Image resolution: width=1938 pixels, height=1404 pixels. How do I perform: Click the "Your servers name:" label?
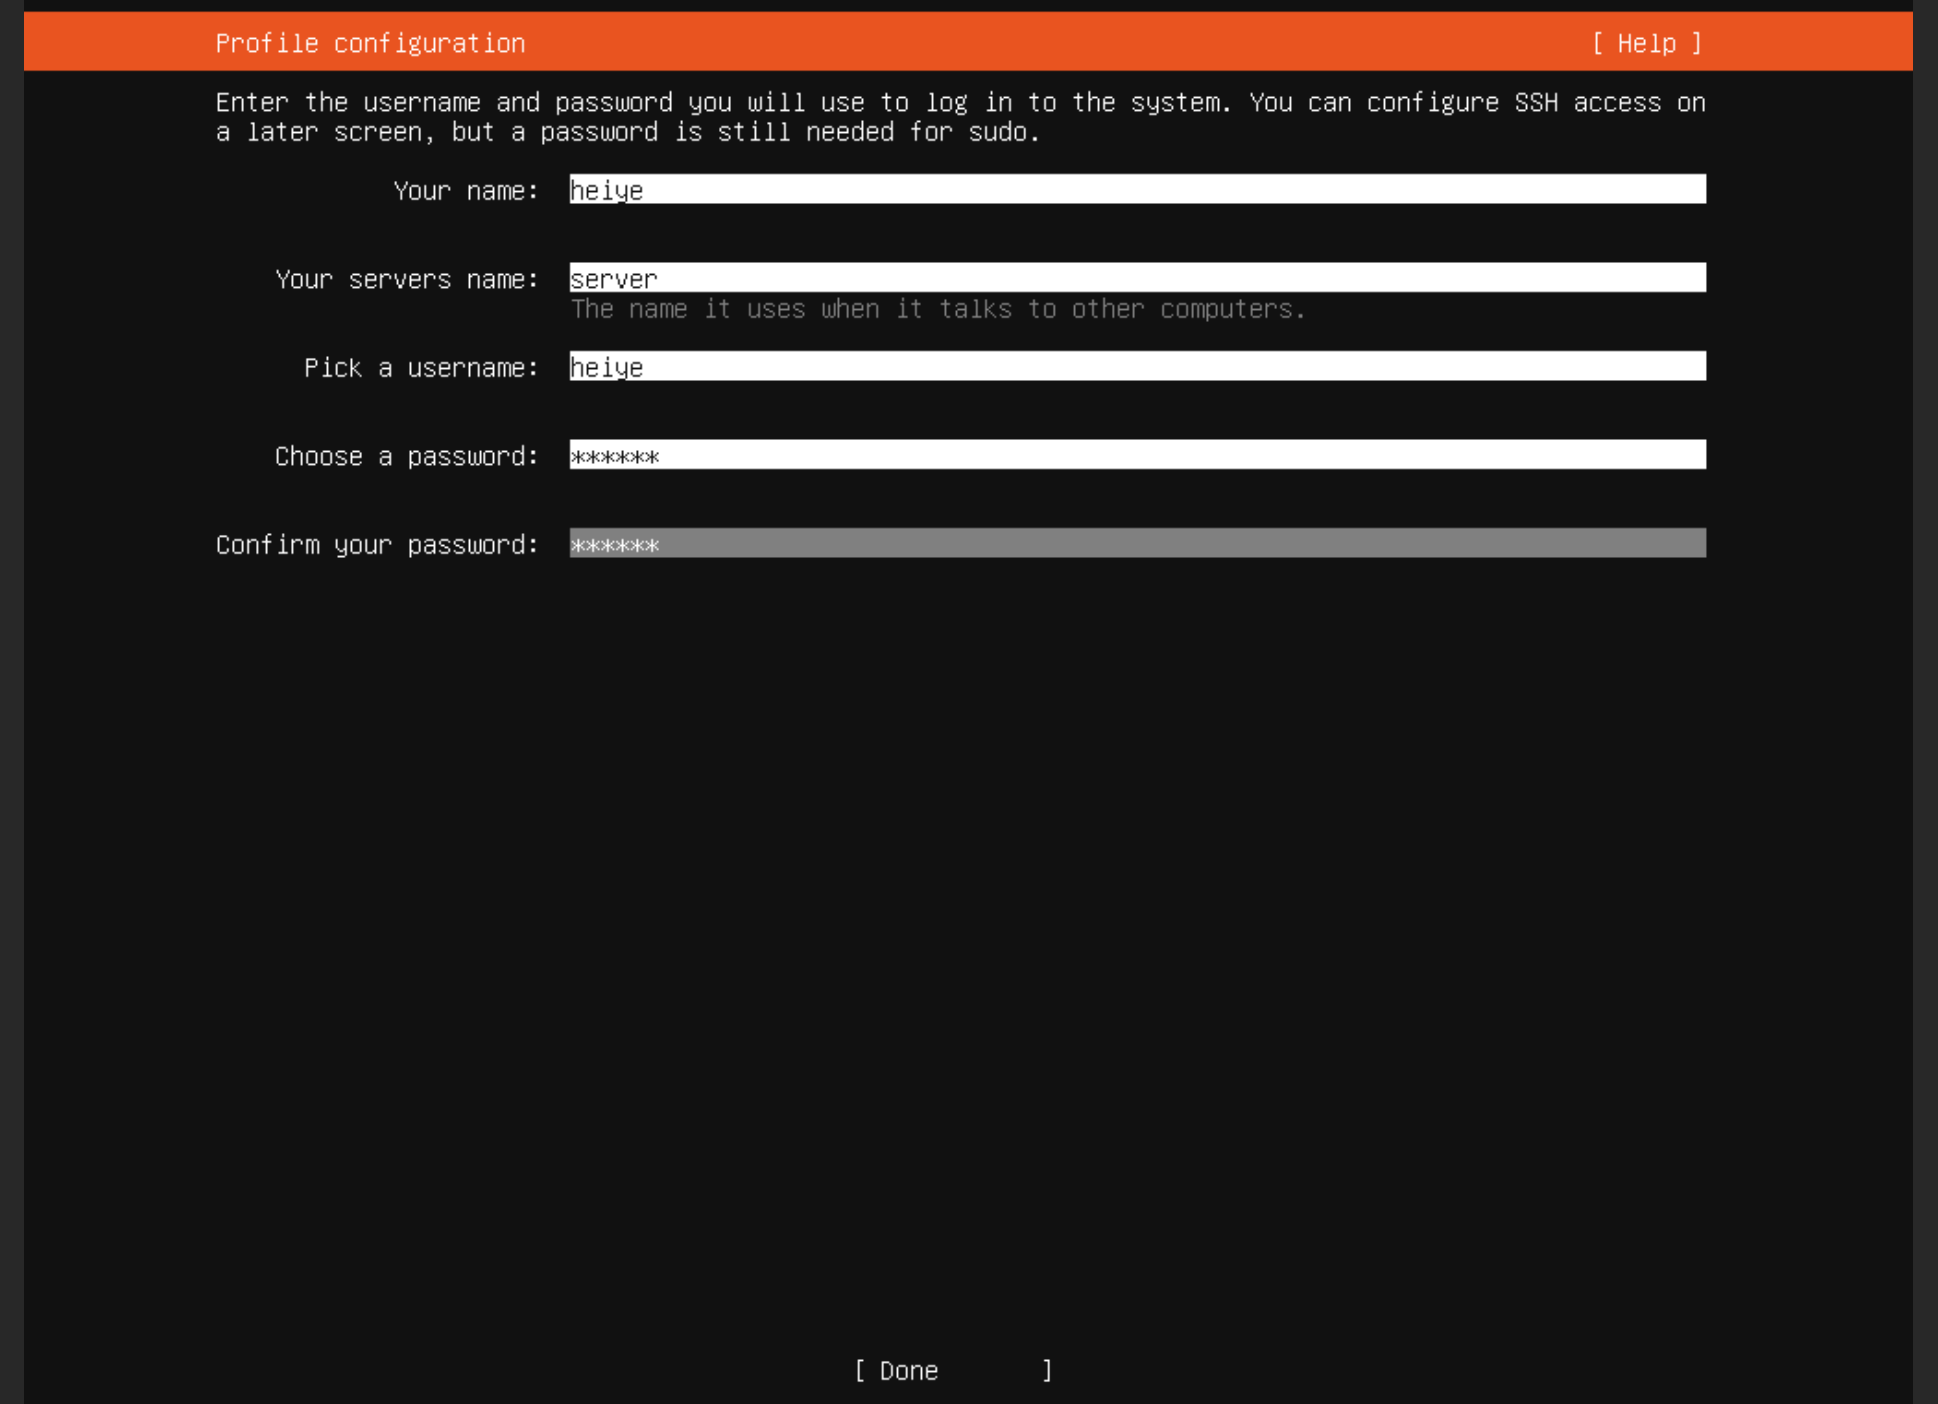click(x=406, y=279)
